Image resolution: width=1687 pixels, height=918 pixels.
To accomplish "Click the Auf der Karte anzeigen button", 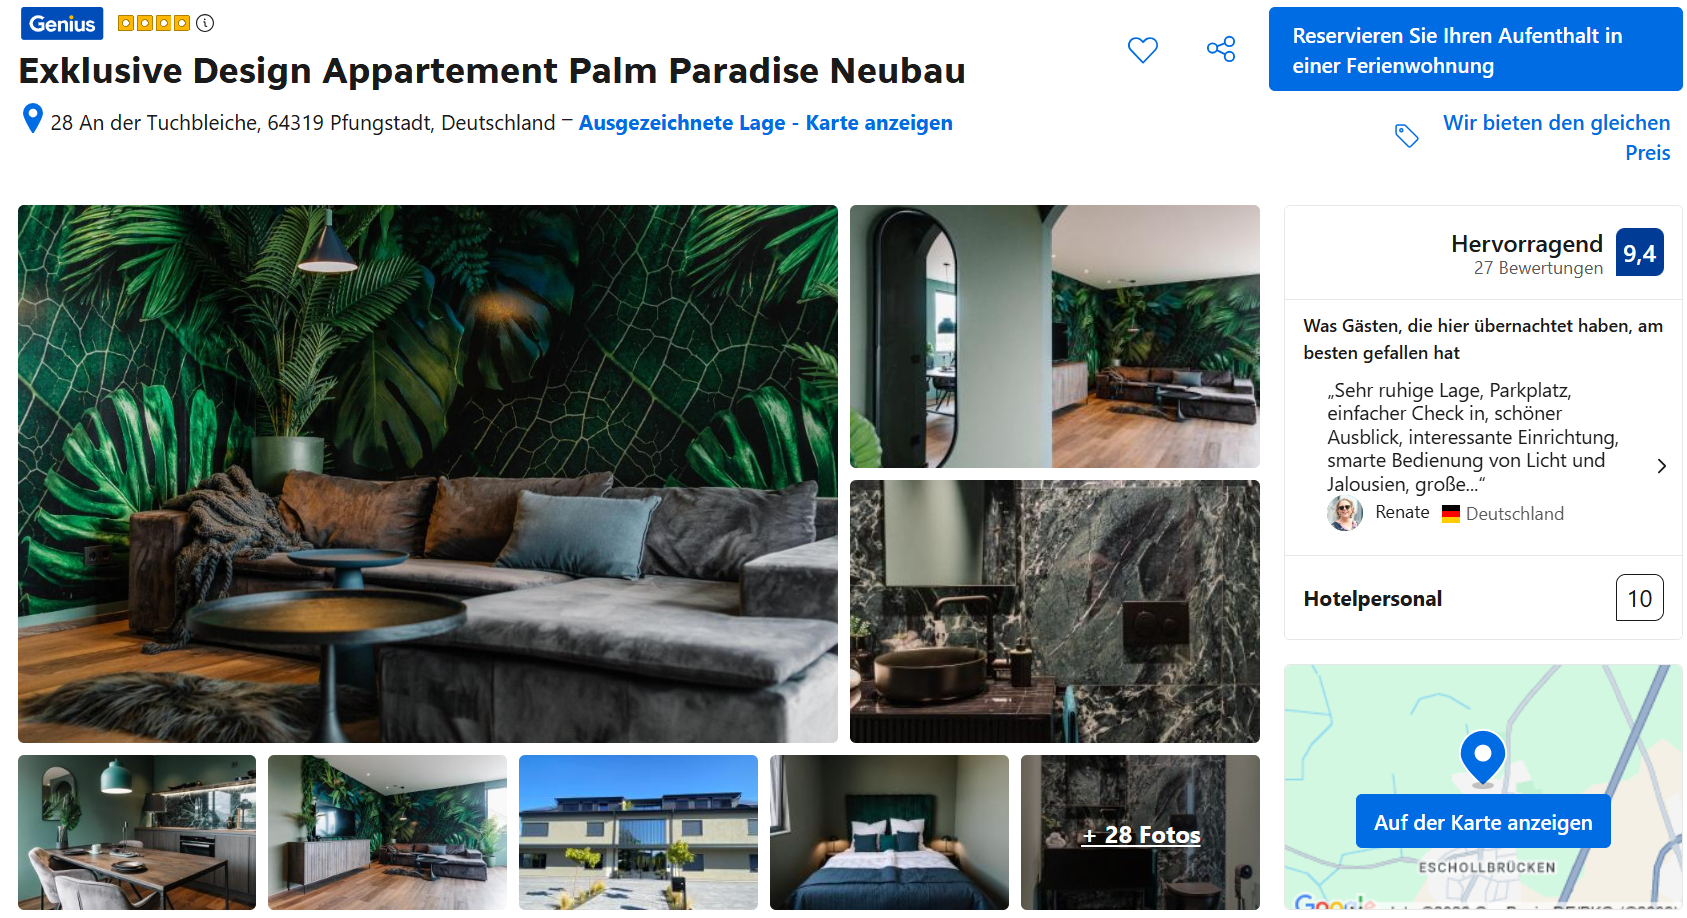I will click(x=1483, y=822).
